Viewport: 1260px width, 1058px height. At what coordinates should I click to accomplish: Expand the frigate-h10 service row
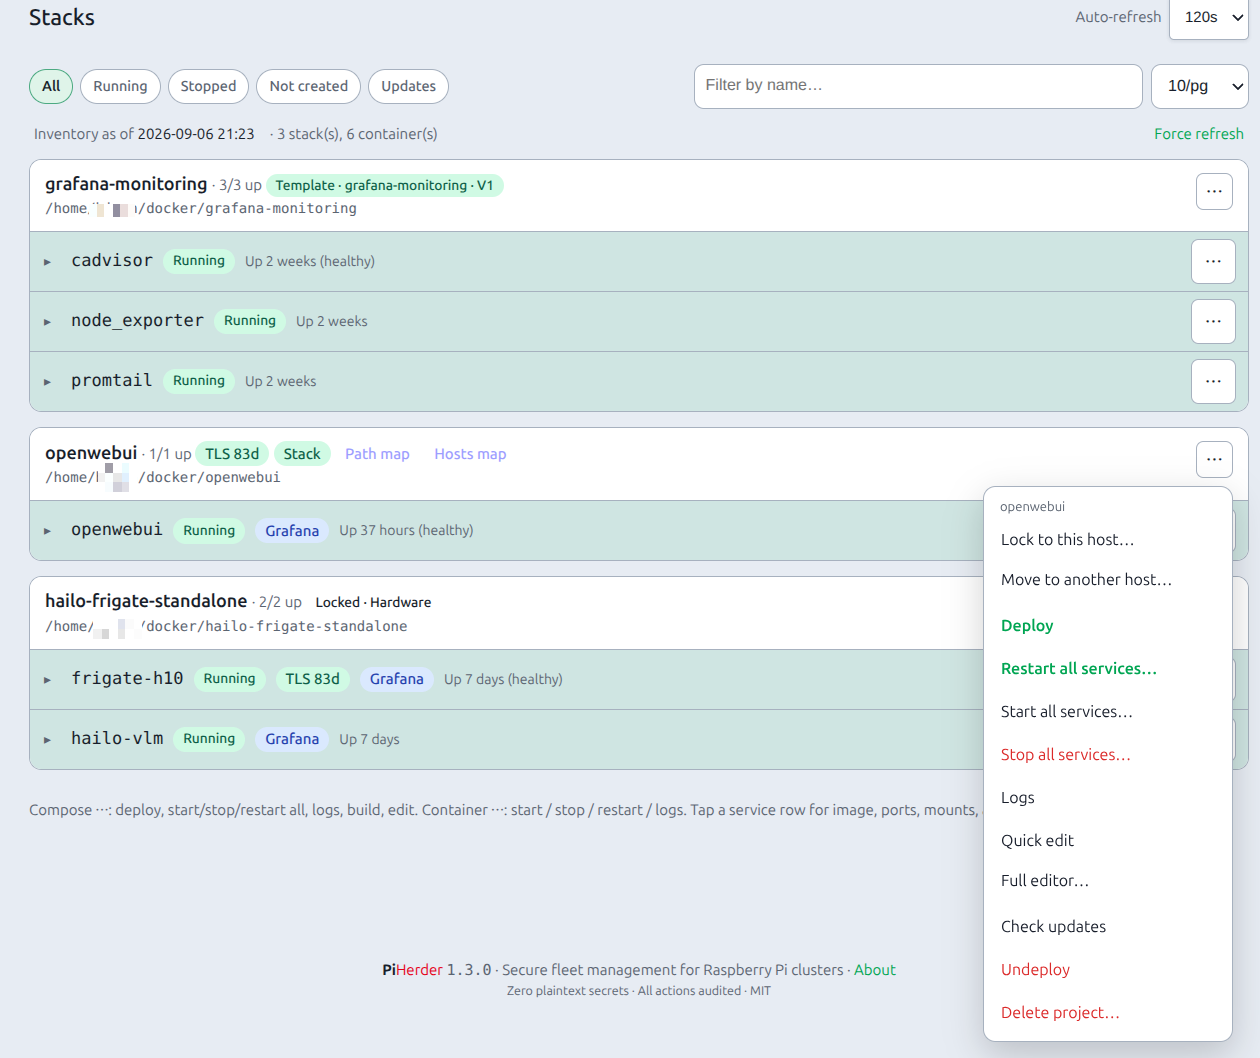[47, 680]
